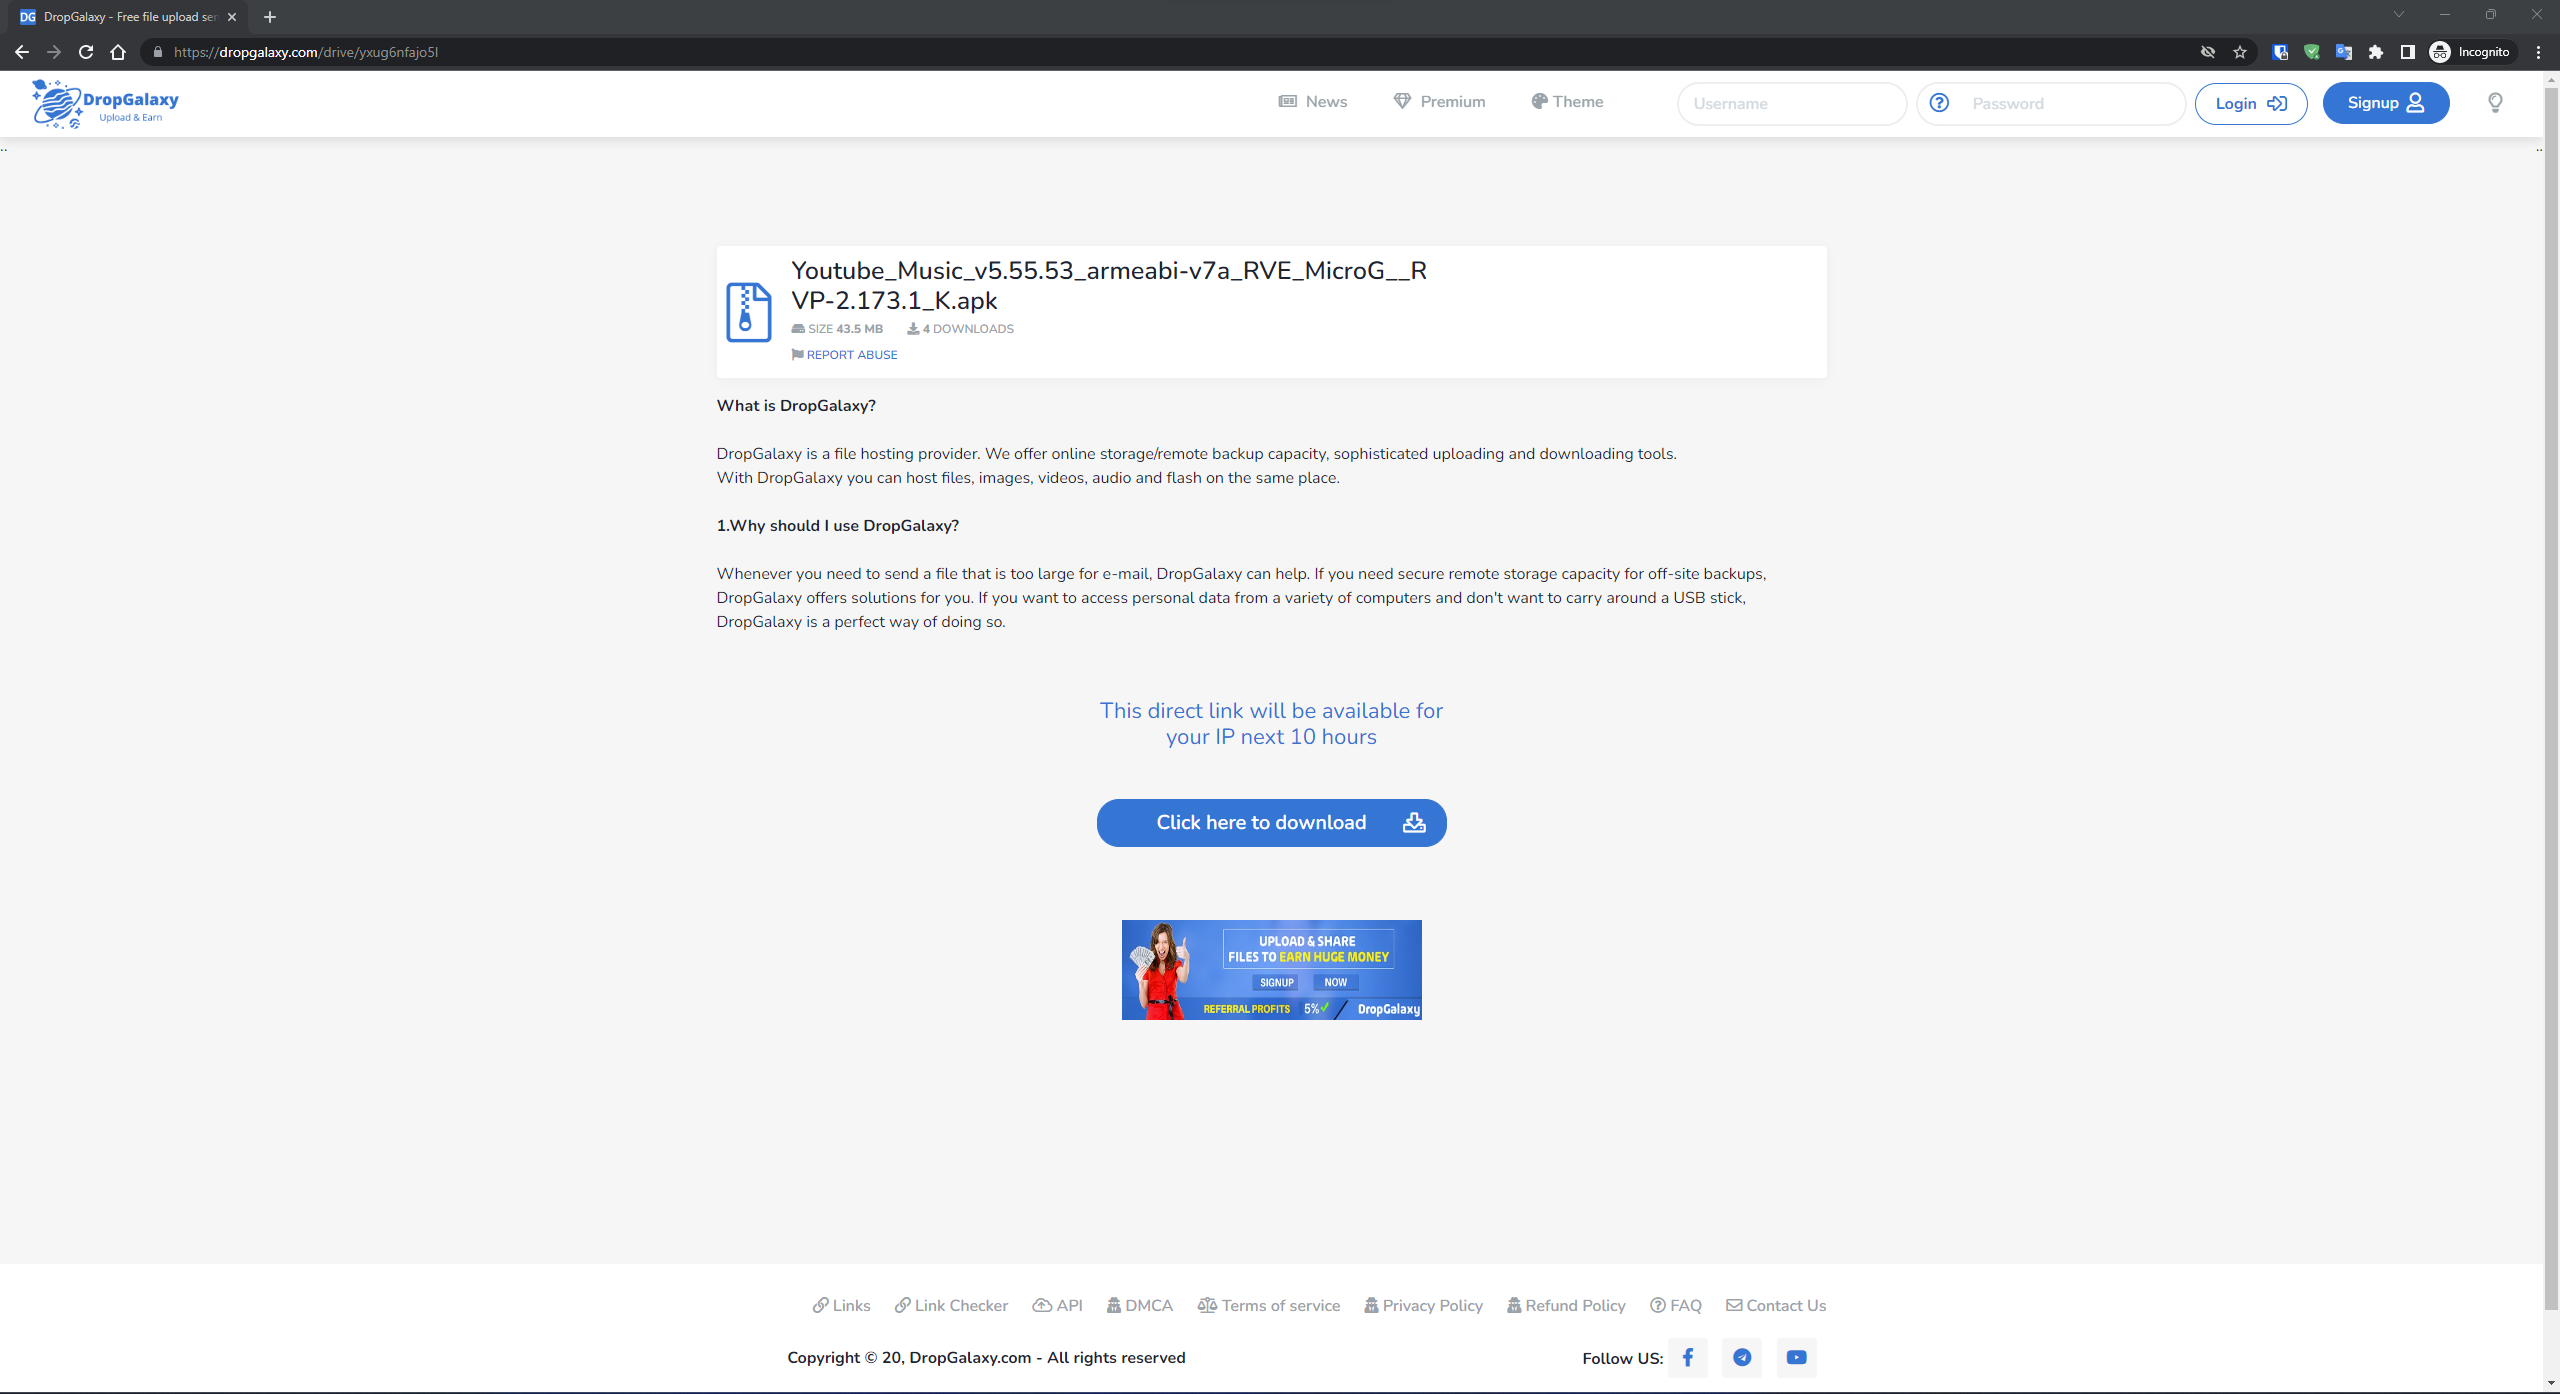Open Facebook page via footer icon
2560x1394 pixels.
click(1688, 1357)
